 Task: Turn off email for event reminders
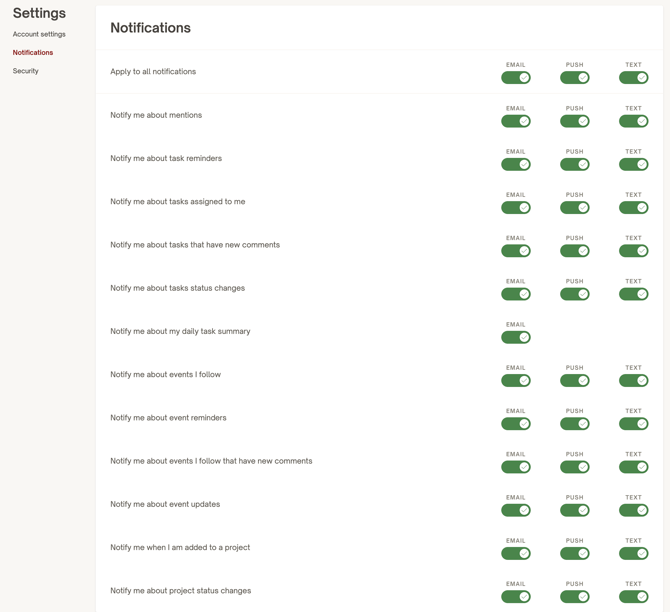pyautogui.click(x=516, y=424)
